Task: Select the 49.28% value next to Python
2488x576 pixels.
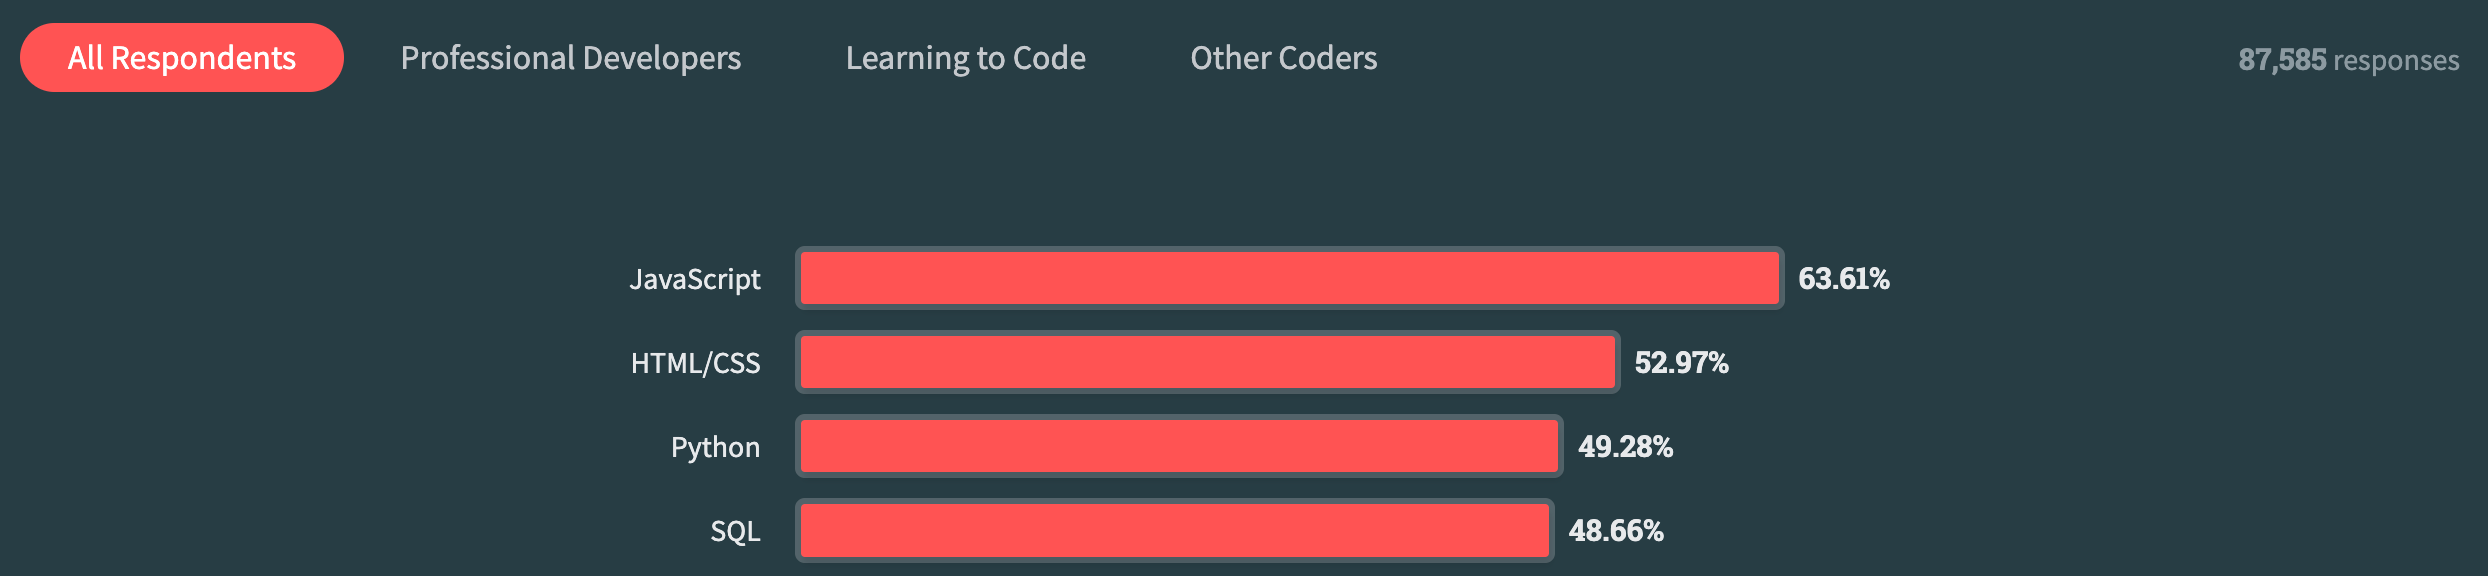Action: [x=1626, y=447]
